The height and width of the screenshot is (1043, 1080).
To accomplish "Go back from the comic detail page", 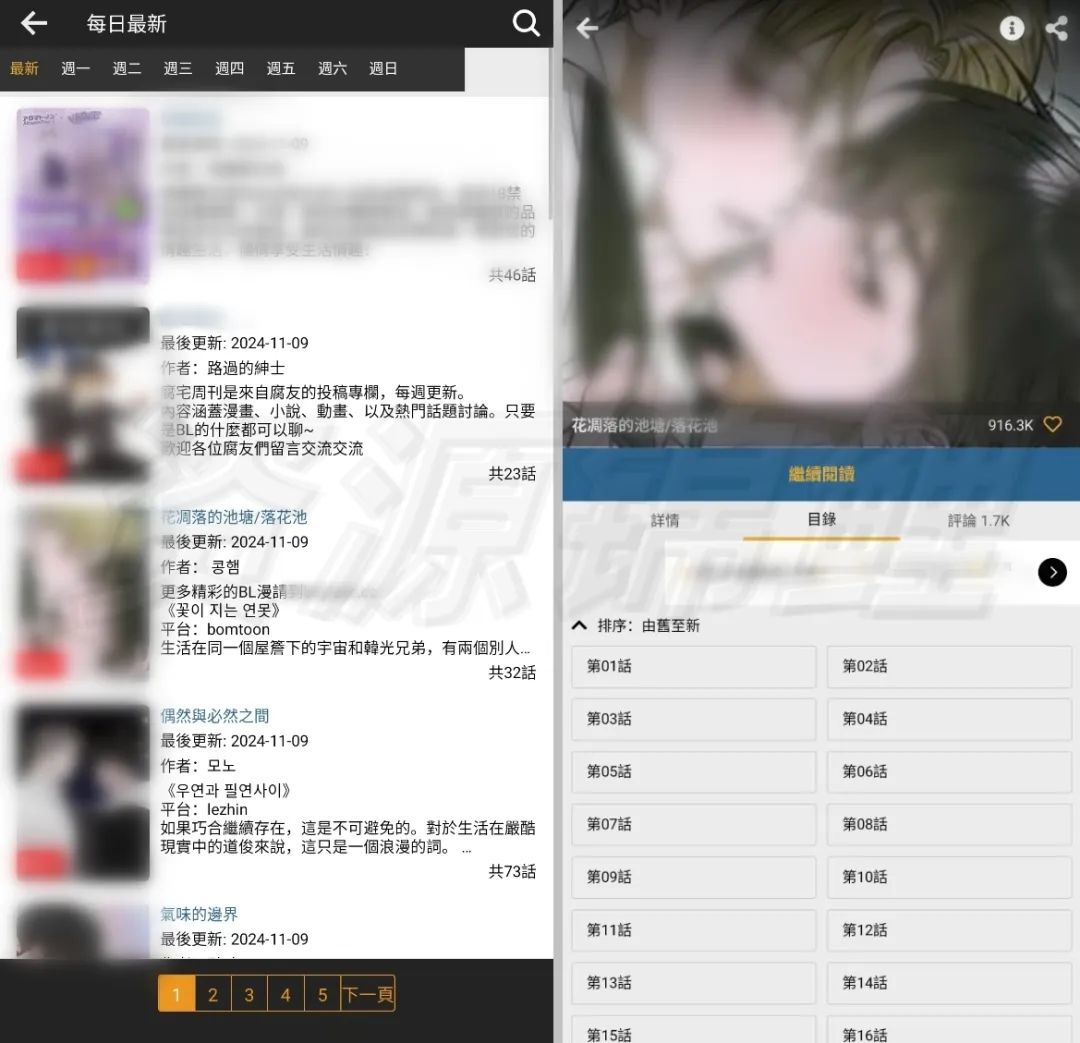I will pyautogui.click(x=587, y=28).
